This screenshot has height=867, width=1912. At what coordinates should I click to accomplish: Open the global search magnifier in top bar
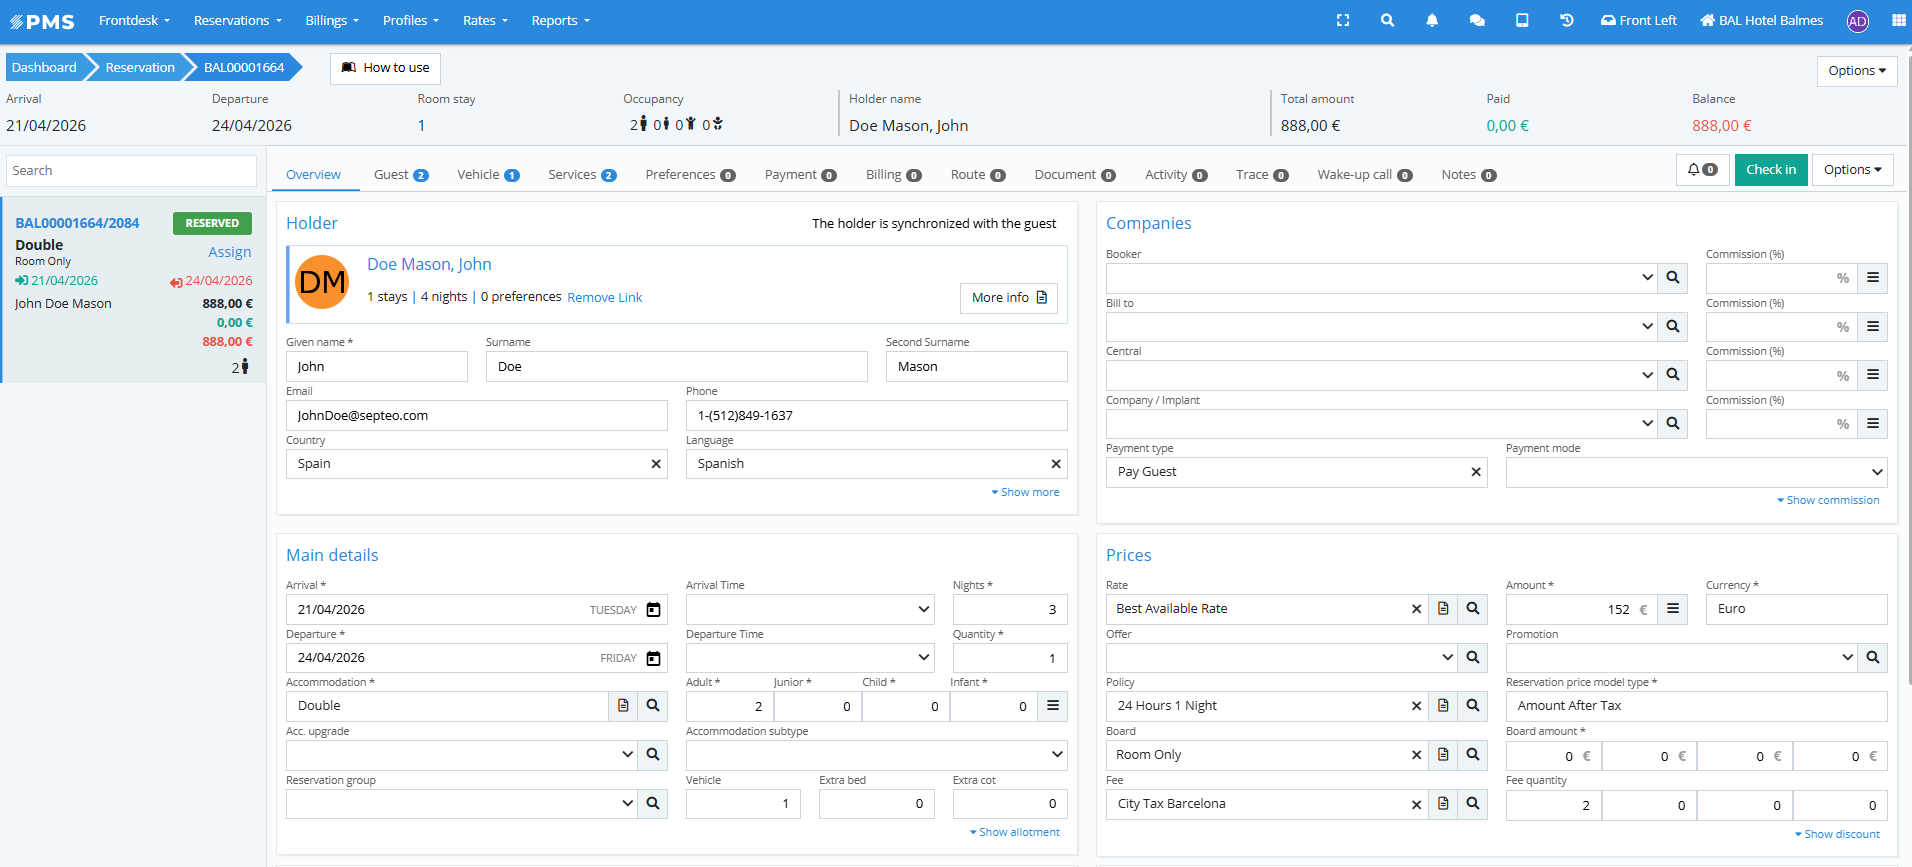point(1387,20)
